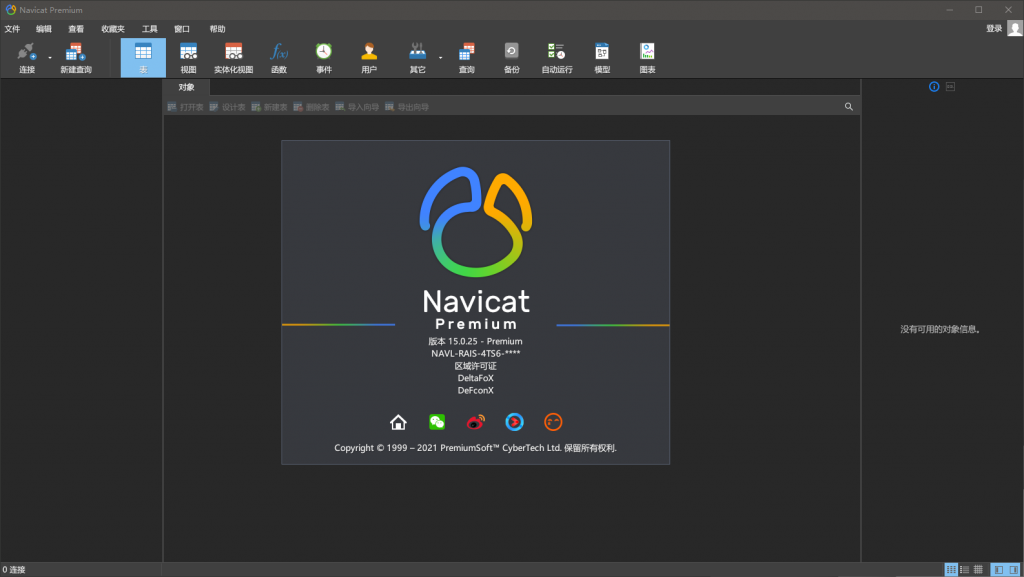This screenshot has height=577, width=1024.
Task: Click the 删除表 (Delete Table) button
Action: pyautogui.click(x=311, y=107)
